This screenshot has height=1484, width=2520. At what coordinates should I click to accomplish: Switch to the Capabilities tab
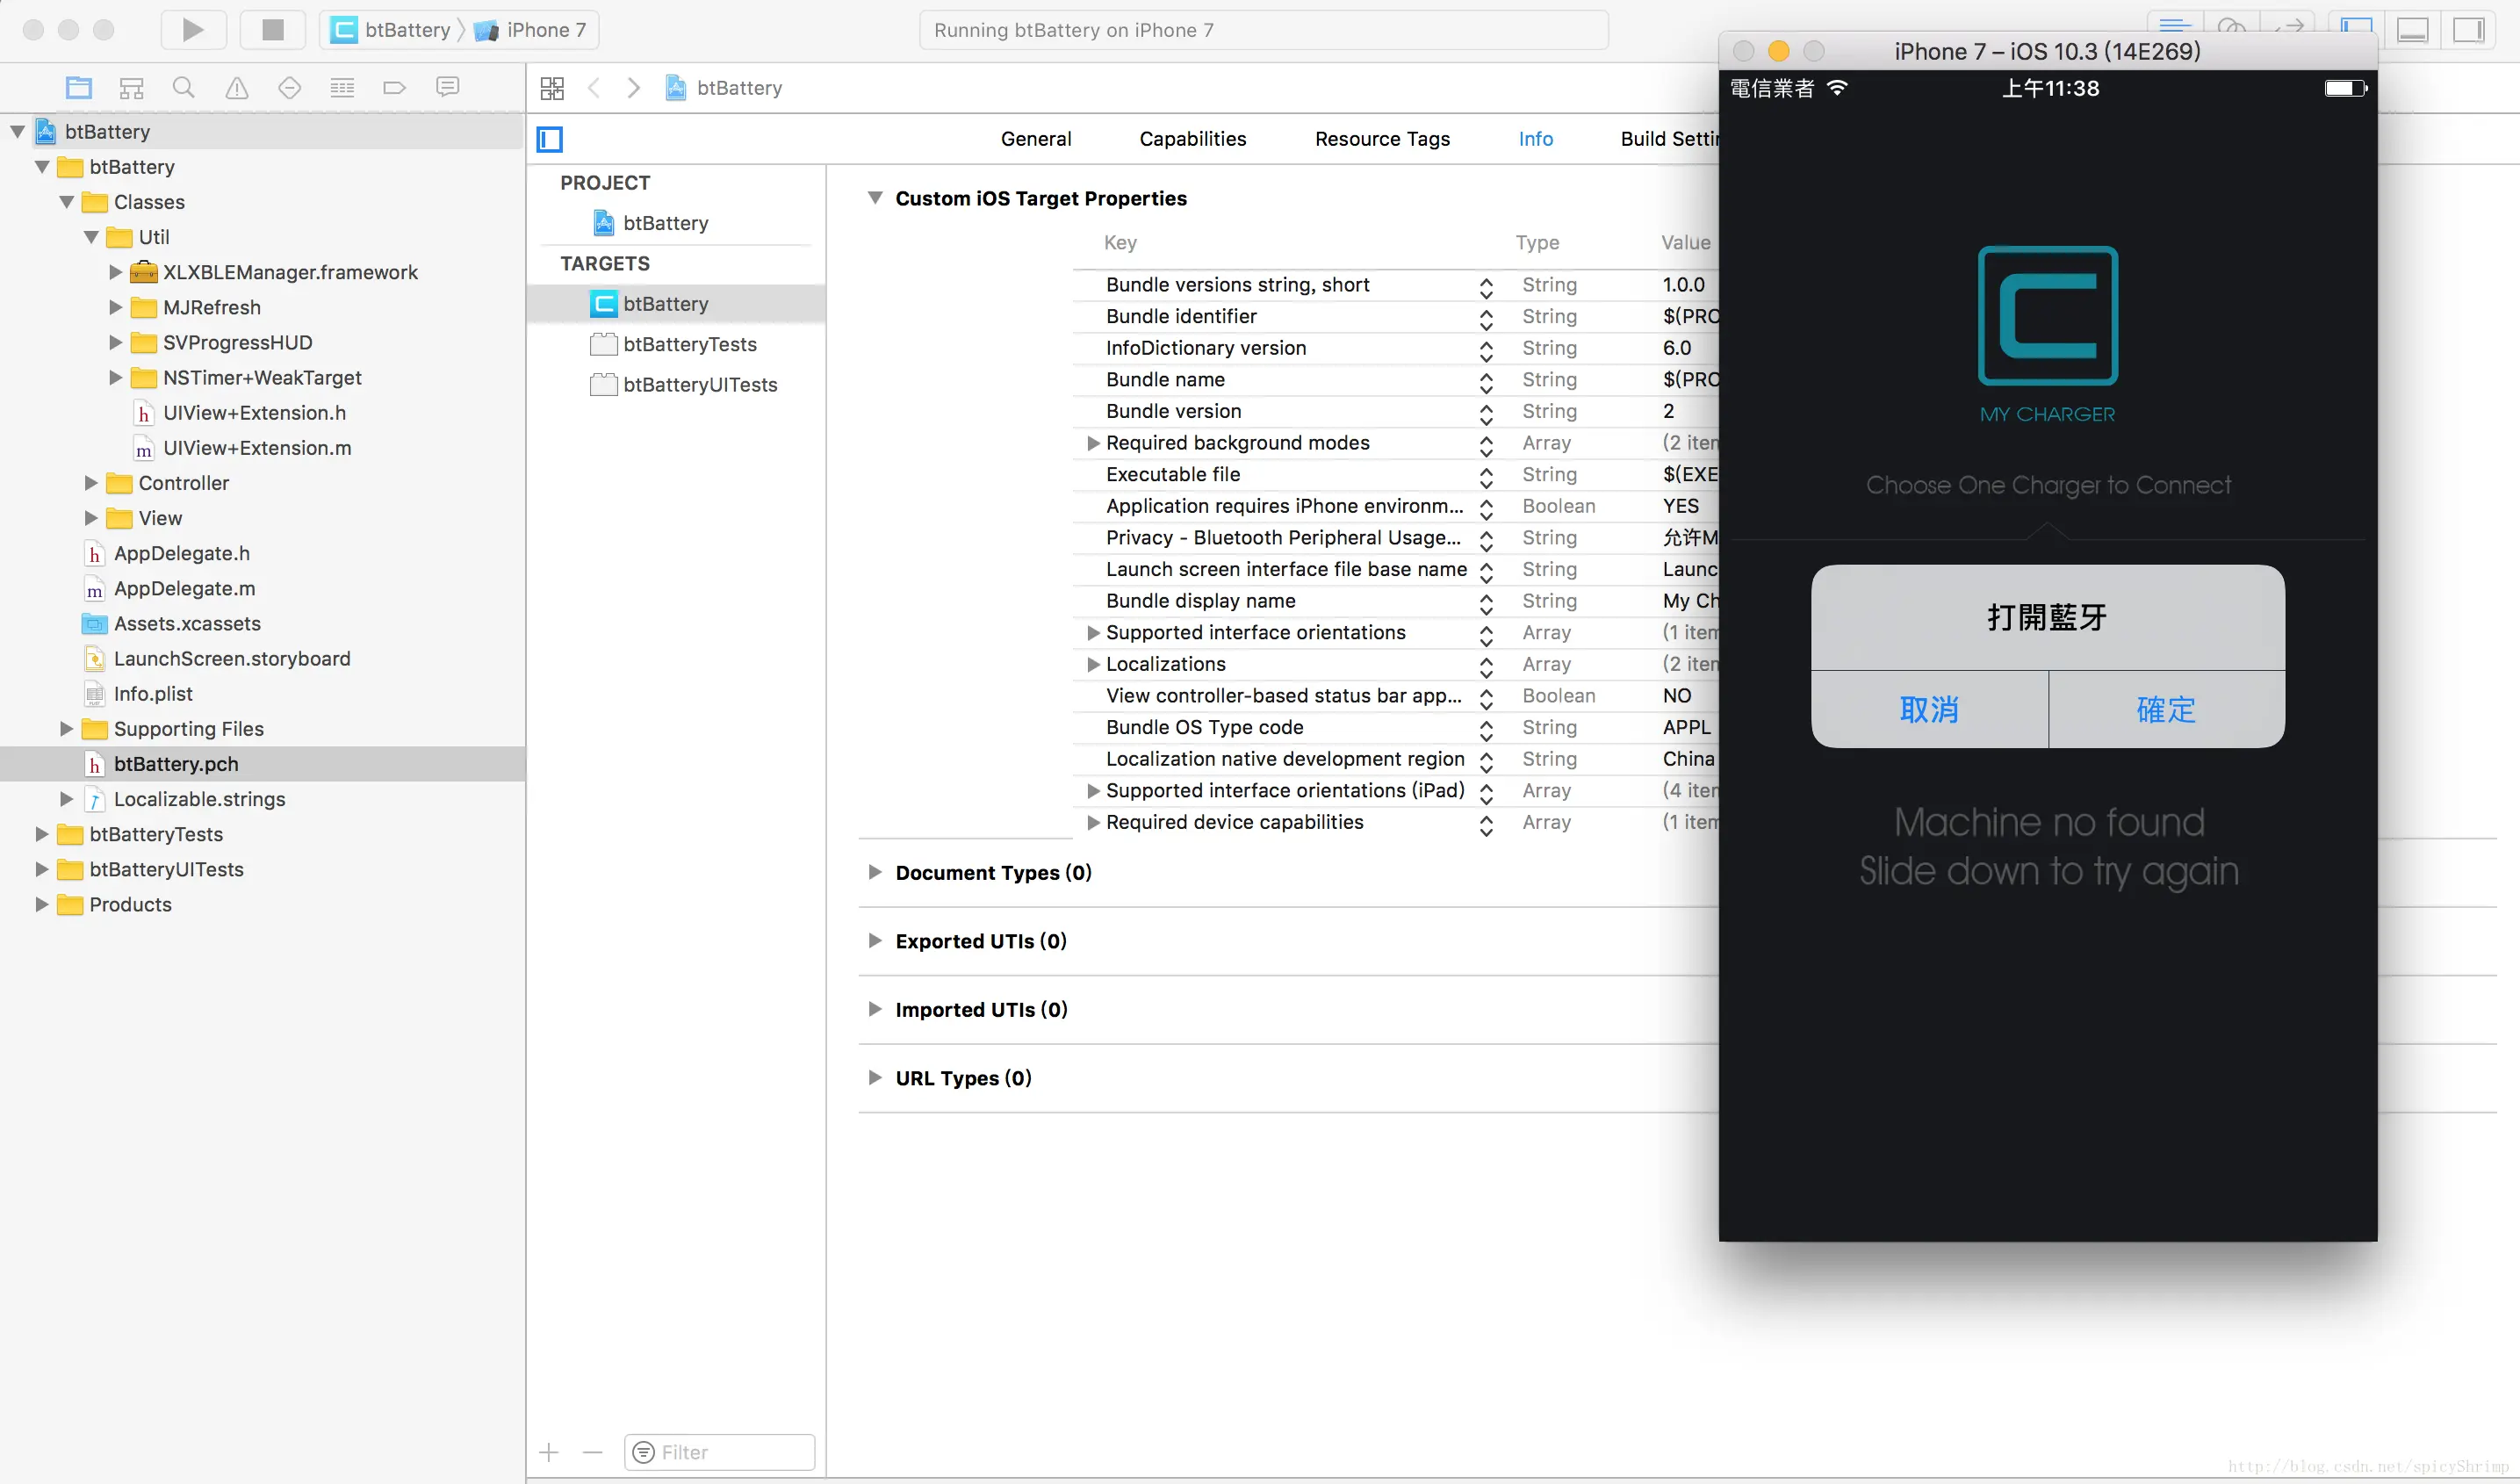click(1192, 139)
